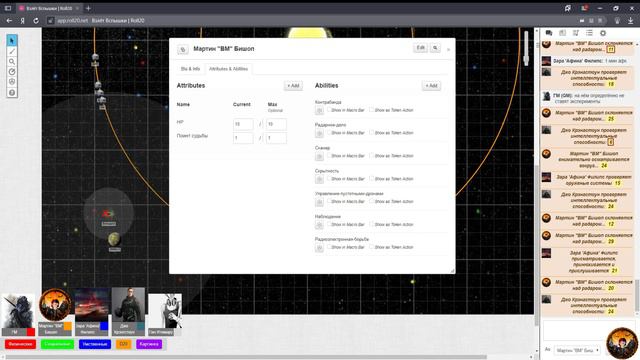Edit the HP current value field
Viewport: 640px width, 360px height.
tap(243, 124)
